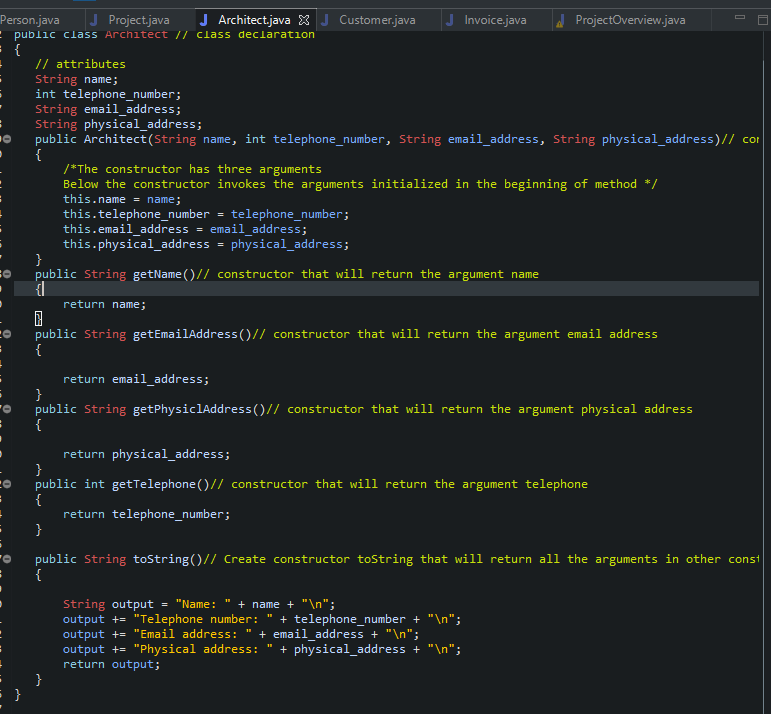The width and height of the screenshot is (771, 714).
Task: Switch to the Customer.java tab
Action: [377, 20]
